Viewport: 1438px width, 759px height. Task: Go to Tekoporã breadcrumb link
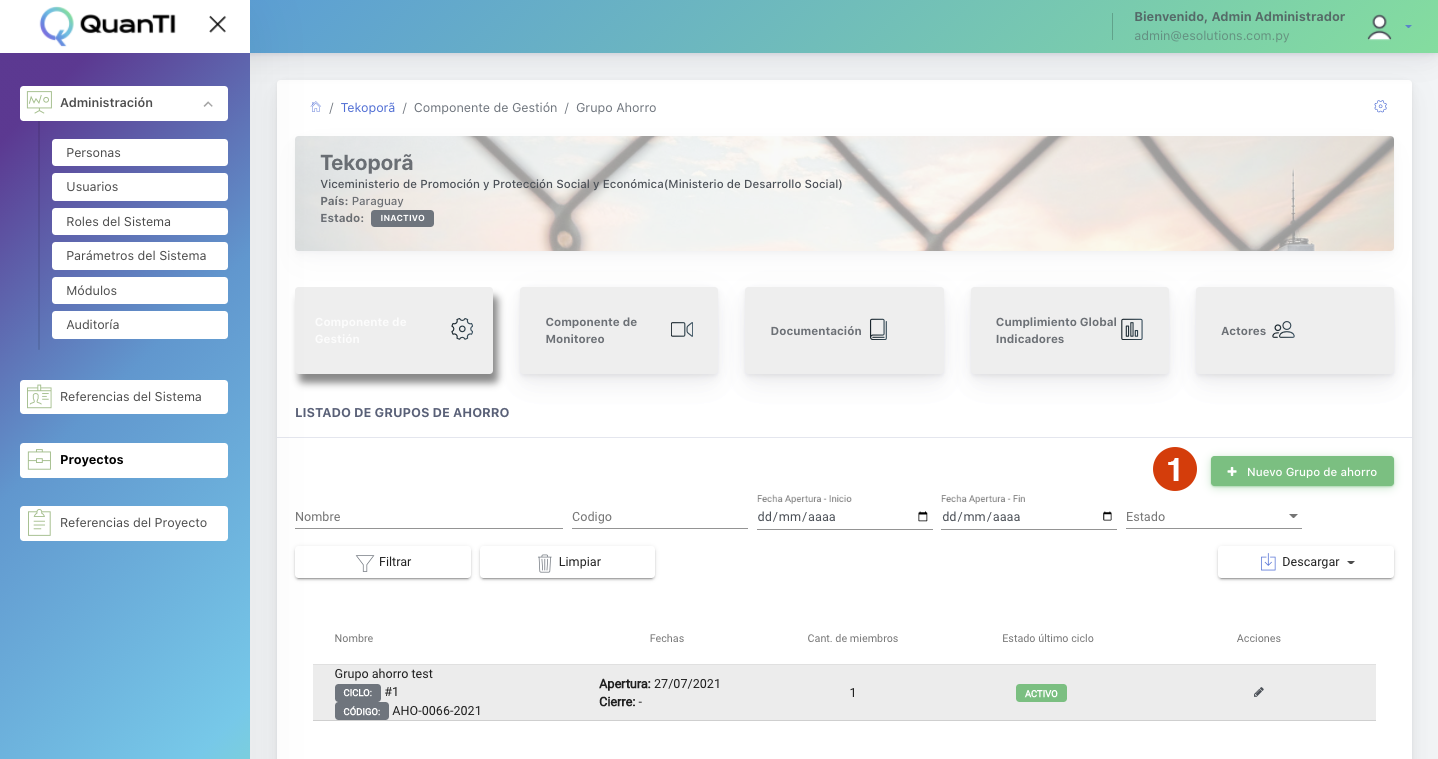pyautogui.click(x=367, y=107)
